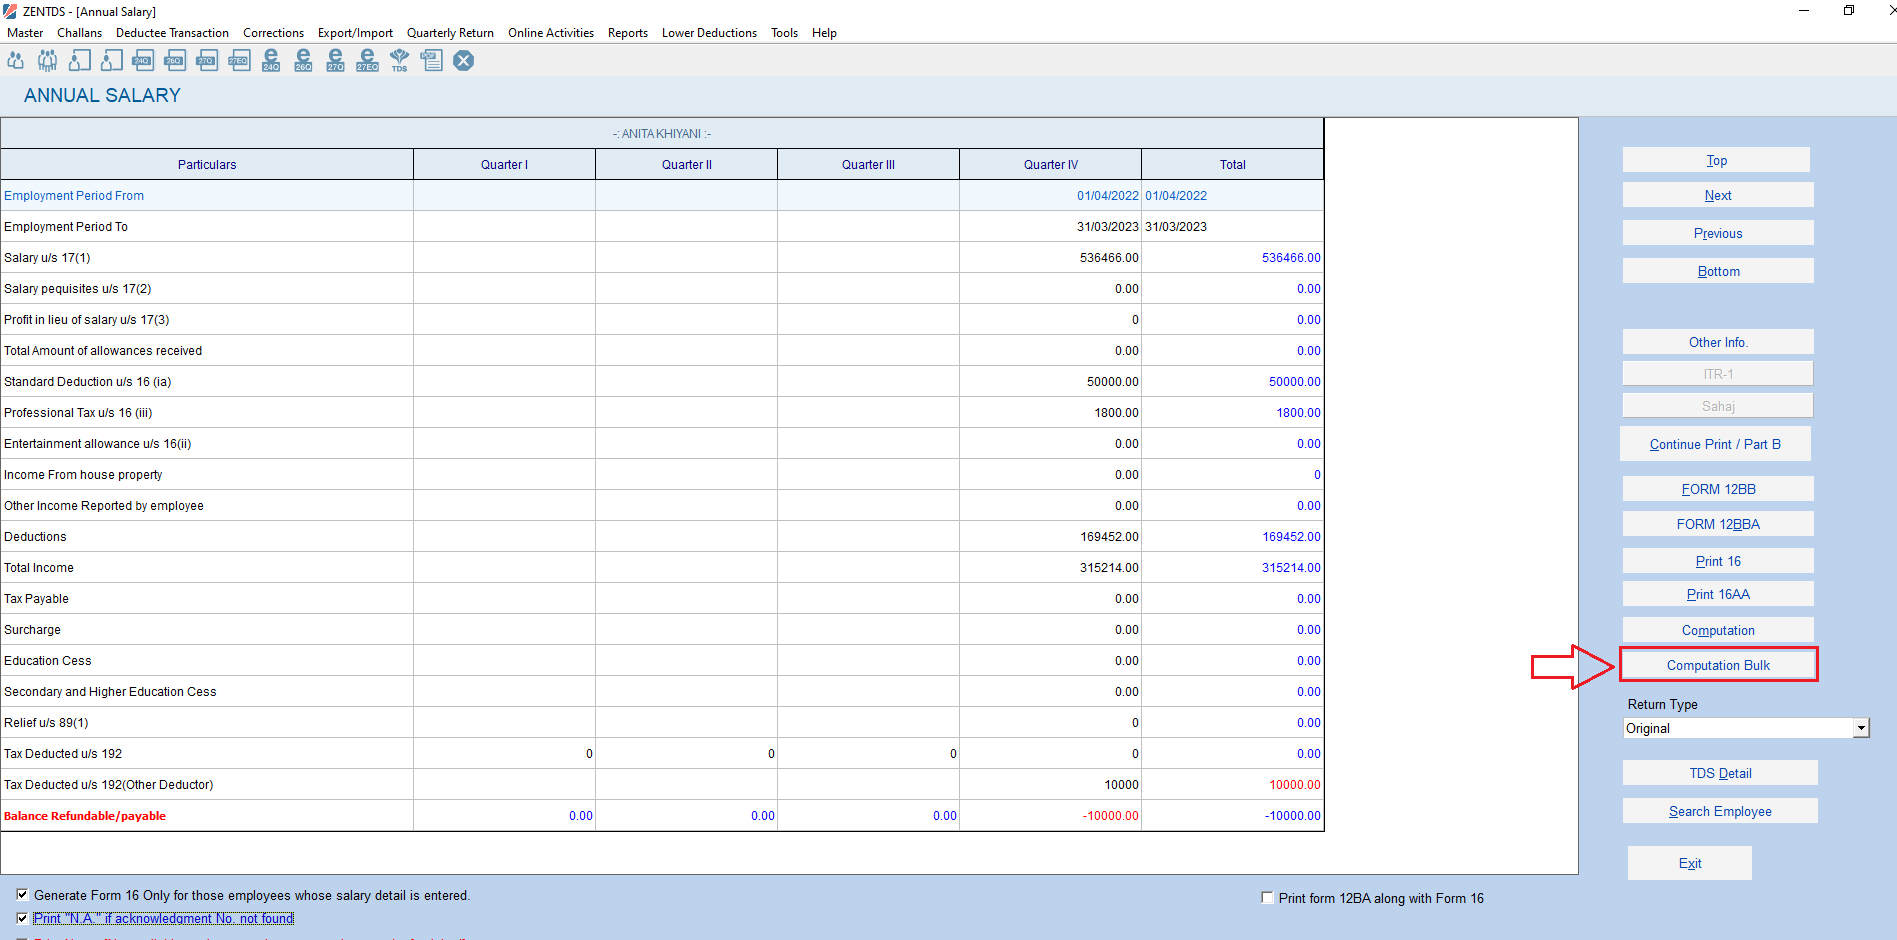Open the Return Type dropdown arrow
This screenshot has width=1897, height=940.
pos(1861,728)
